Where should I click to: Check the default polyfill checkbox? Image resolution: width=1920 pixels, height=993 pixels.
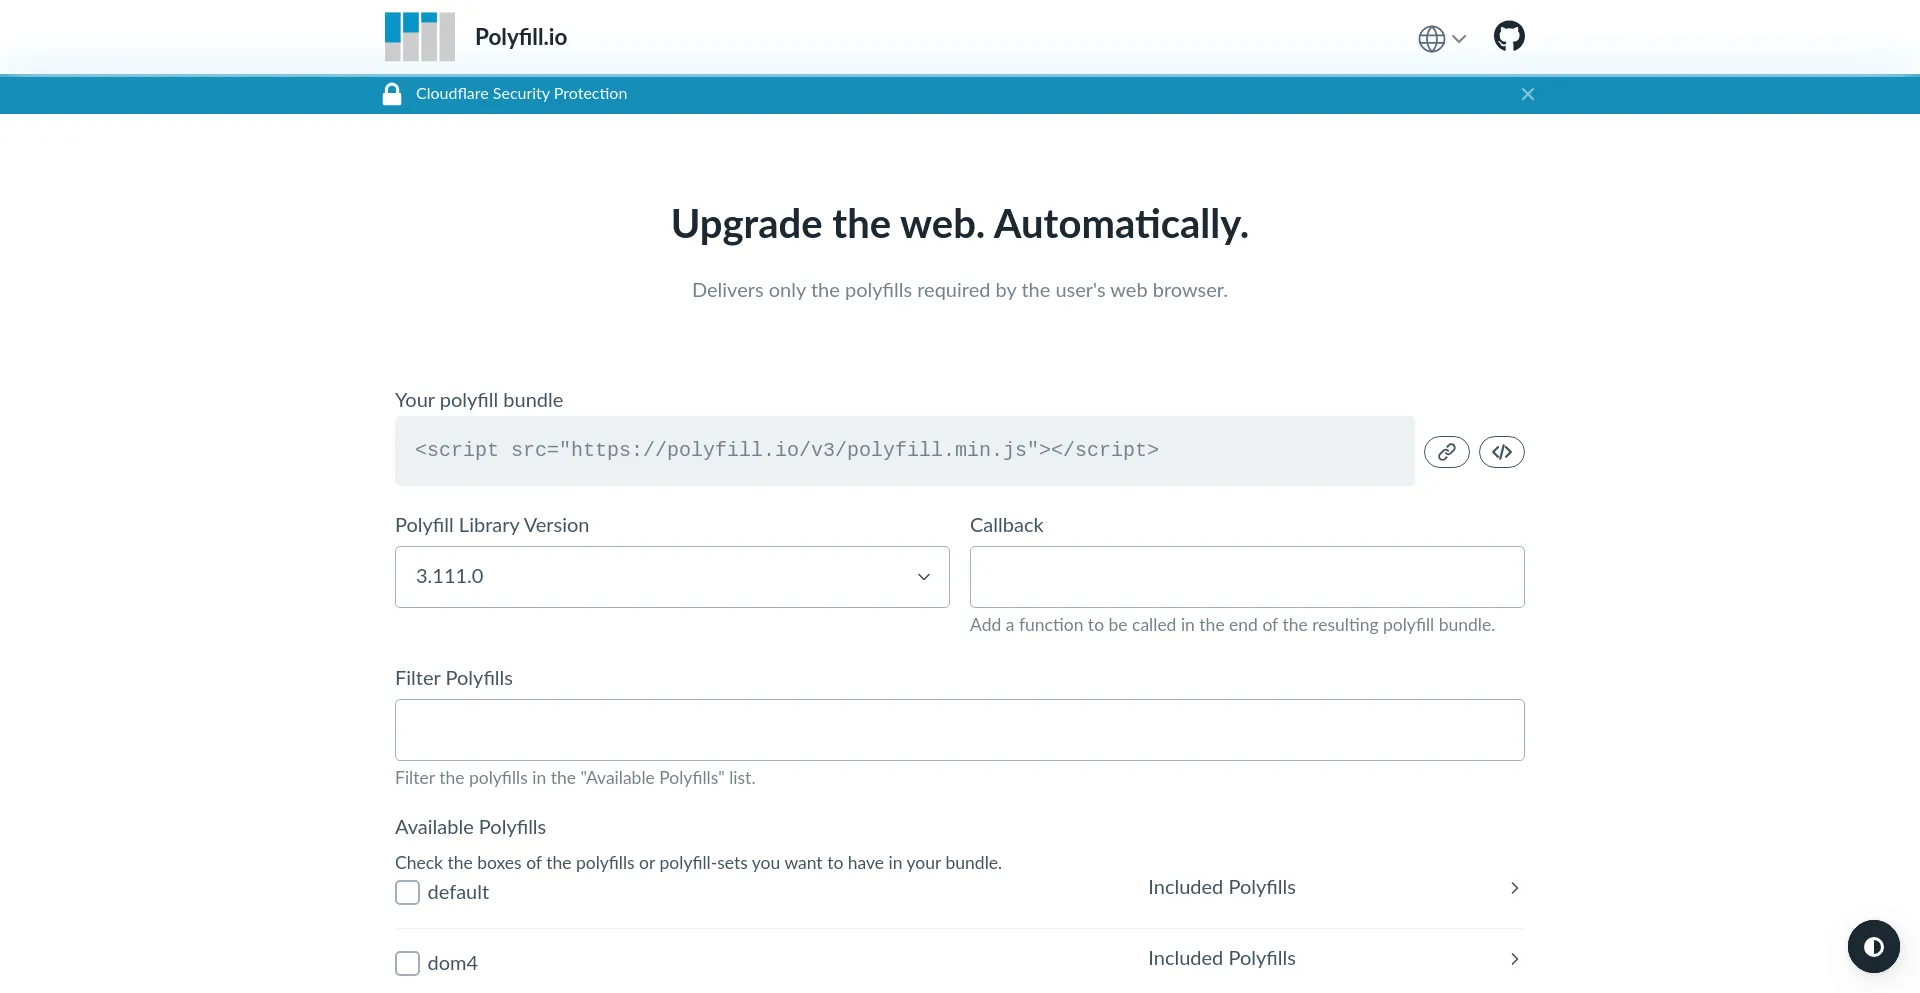pyautogui.click(x=407, y=892)
